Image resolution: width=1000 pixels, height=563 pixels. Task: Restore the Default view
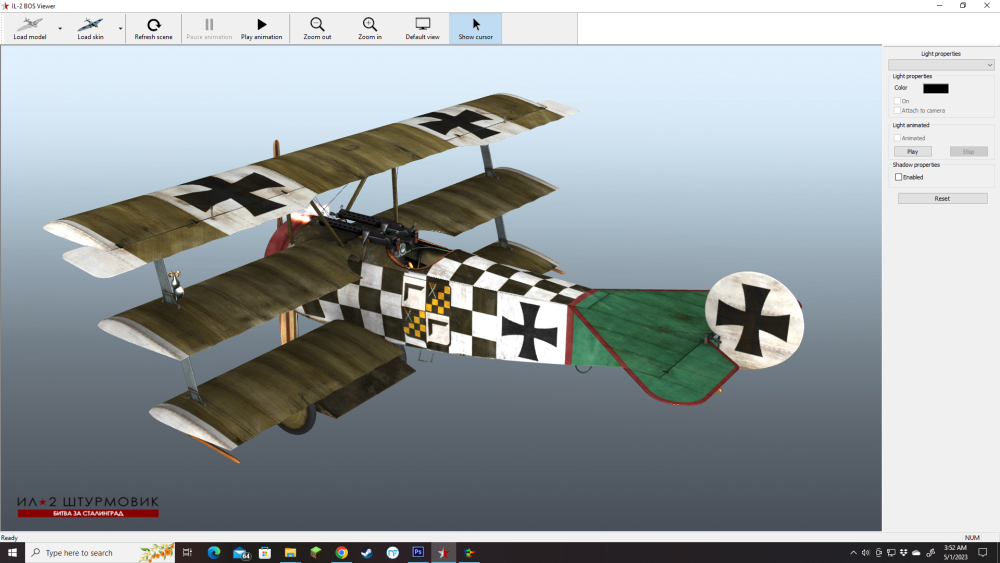click(422, 24)
